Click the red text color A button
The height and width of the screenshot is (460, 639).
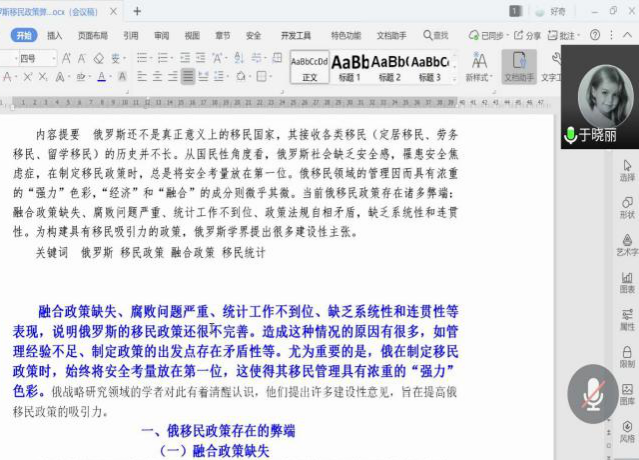7,77
